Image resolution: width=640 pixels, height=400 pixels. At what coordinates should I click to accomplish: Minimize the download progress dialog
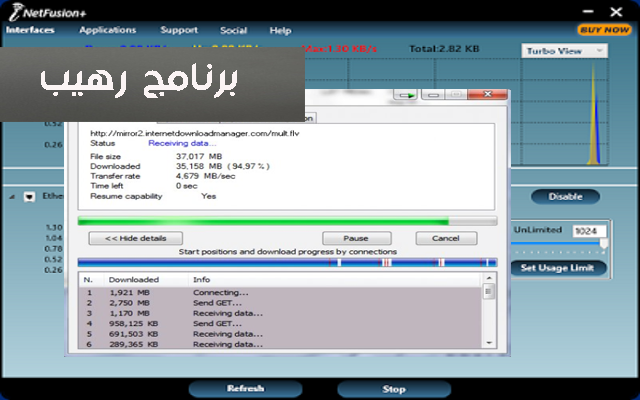tap(432, 96)
